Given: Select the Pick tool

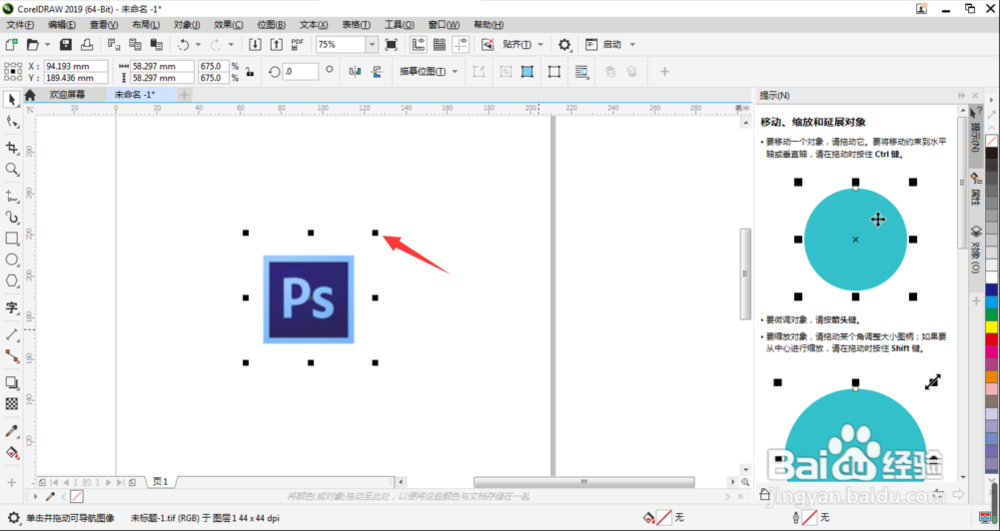Looking at the screenshot, I should click(x=11, y=99).
